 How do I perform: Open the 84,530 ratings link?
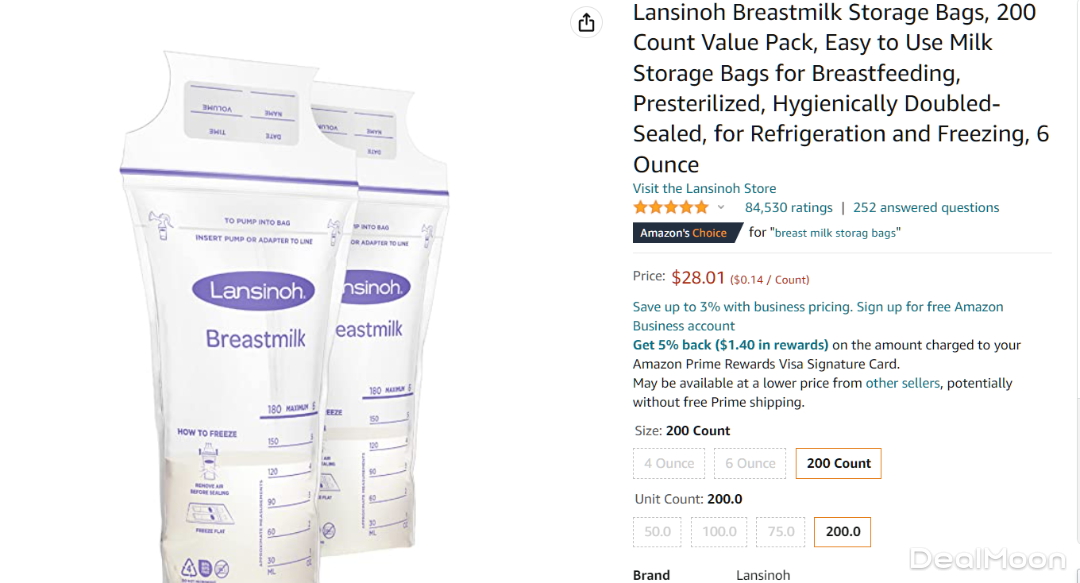788,208
